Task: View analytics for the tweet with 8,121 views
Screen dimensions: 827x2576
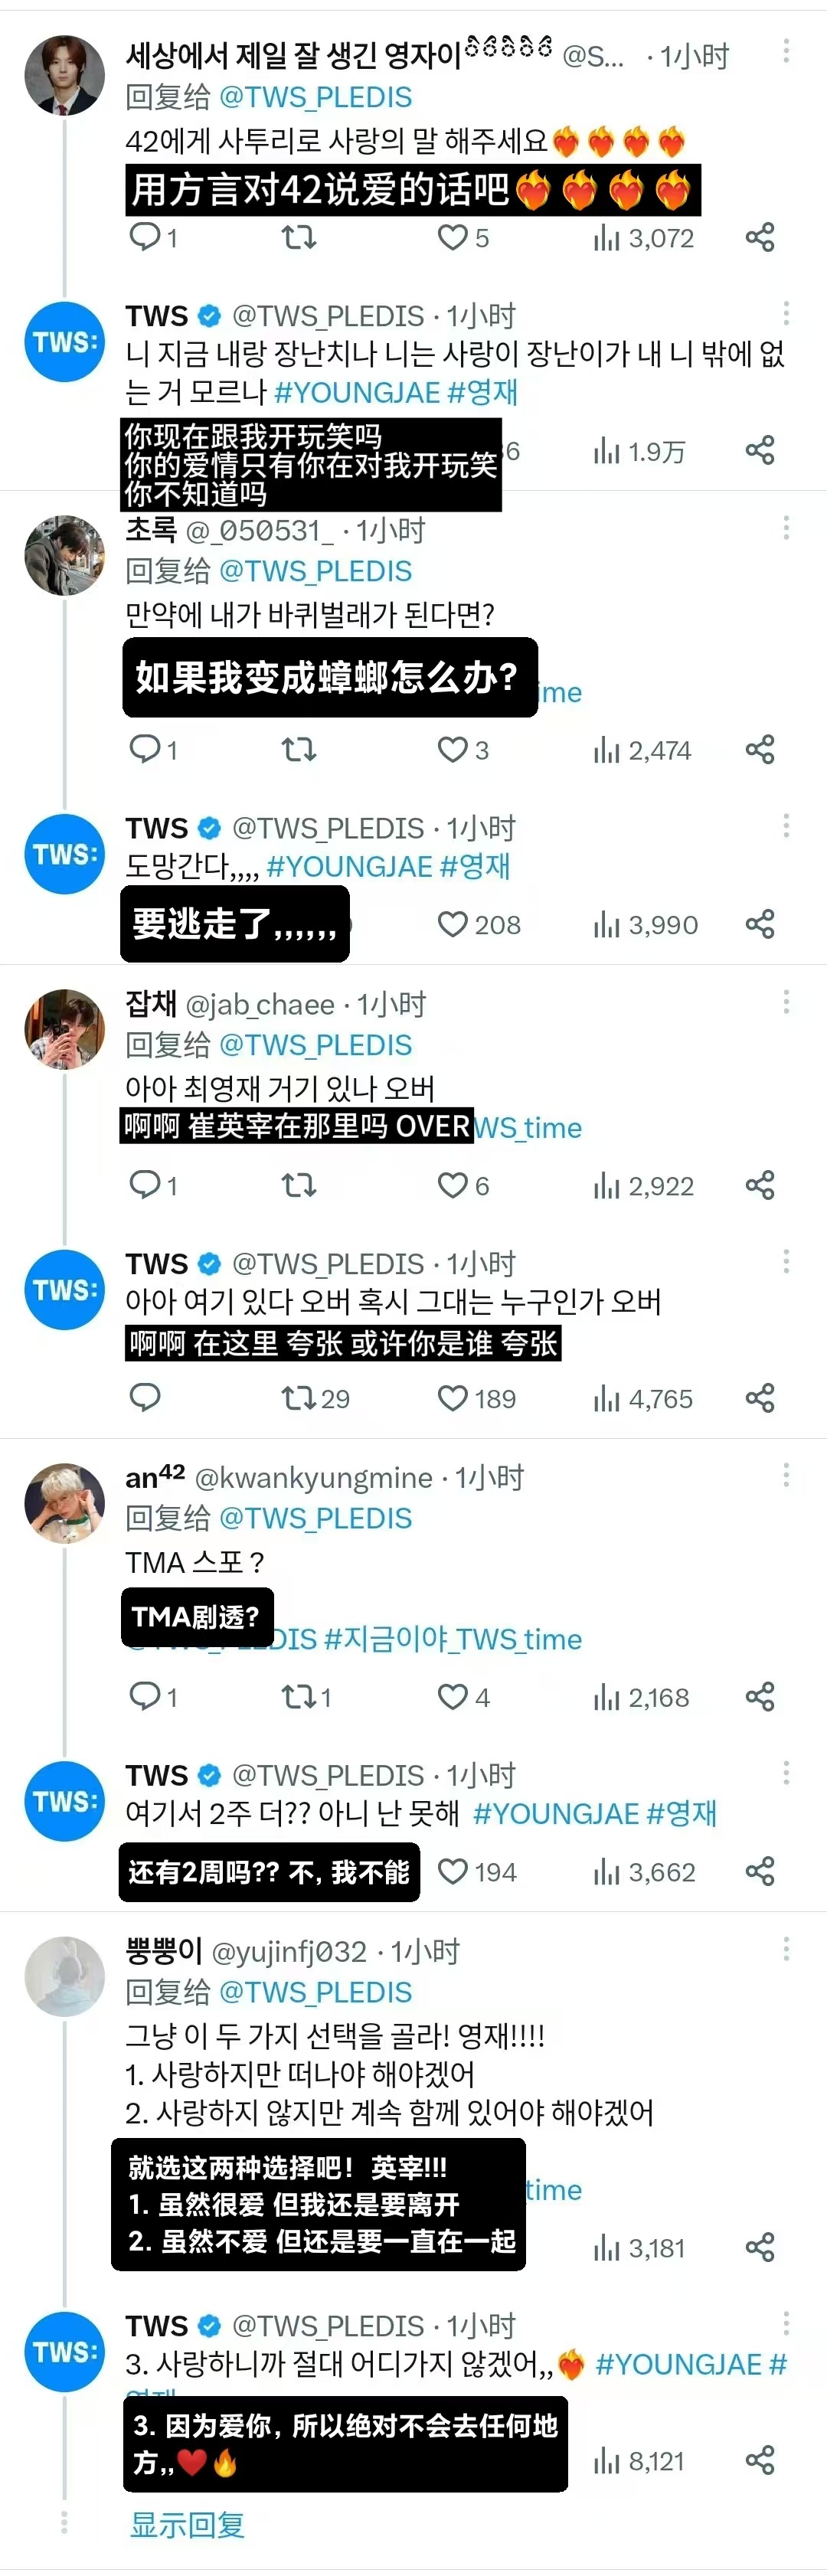Action: [639, 2461]
